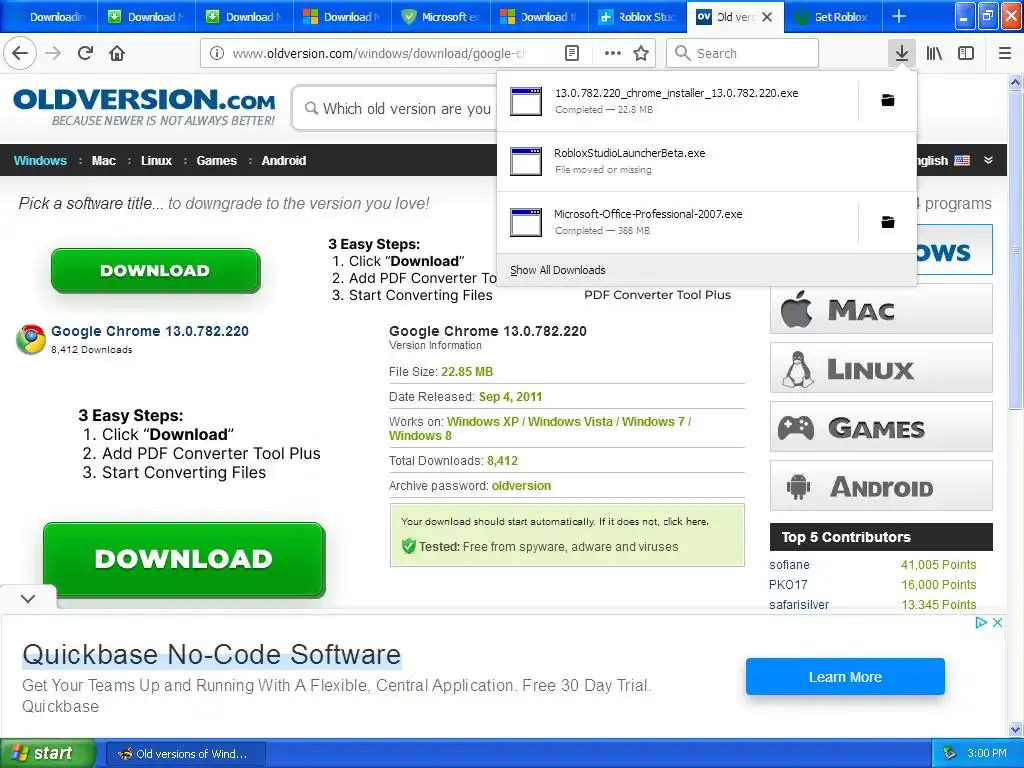Switch to the Roblox Studio tab
This screenshot has height=768, width=1024.
[x=638, y=17]
